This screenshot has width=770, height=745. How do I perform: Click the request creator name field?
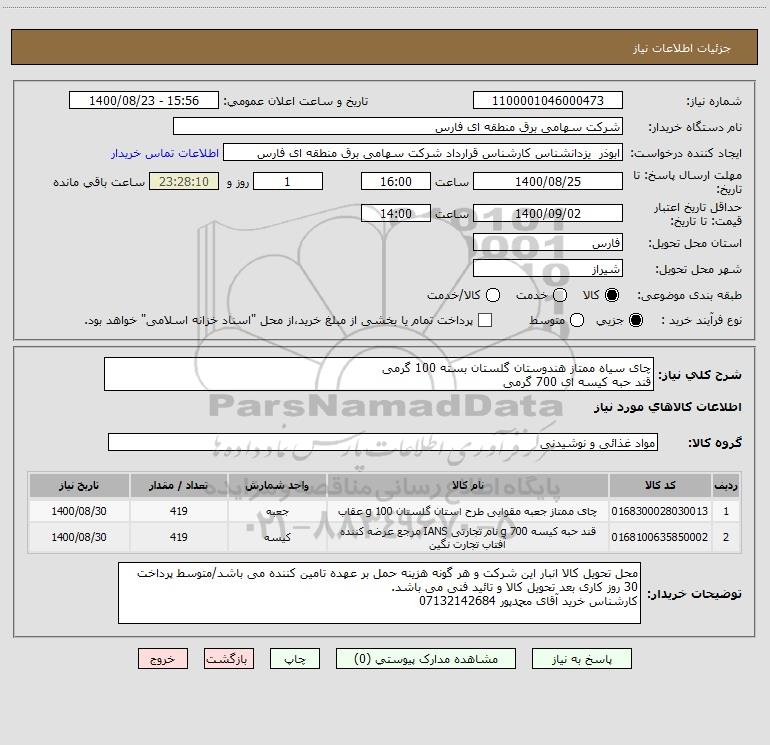pyautogui.click(x=423, y=153)
